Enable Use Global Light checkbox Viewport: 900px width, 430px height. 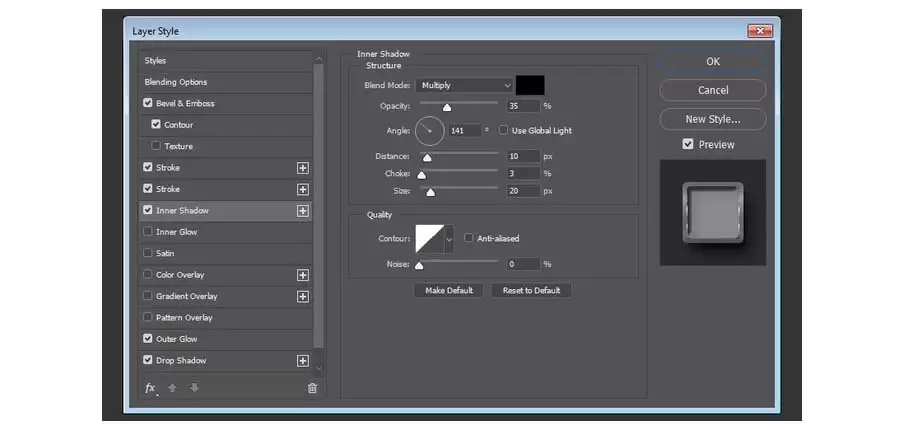click(x=503, y=130)
